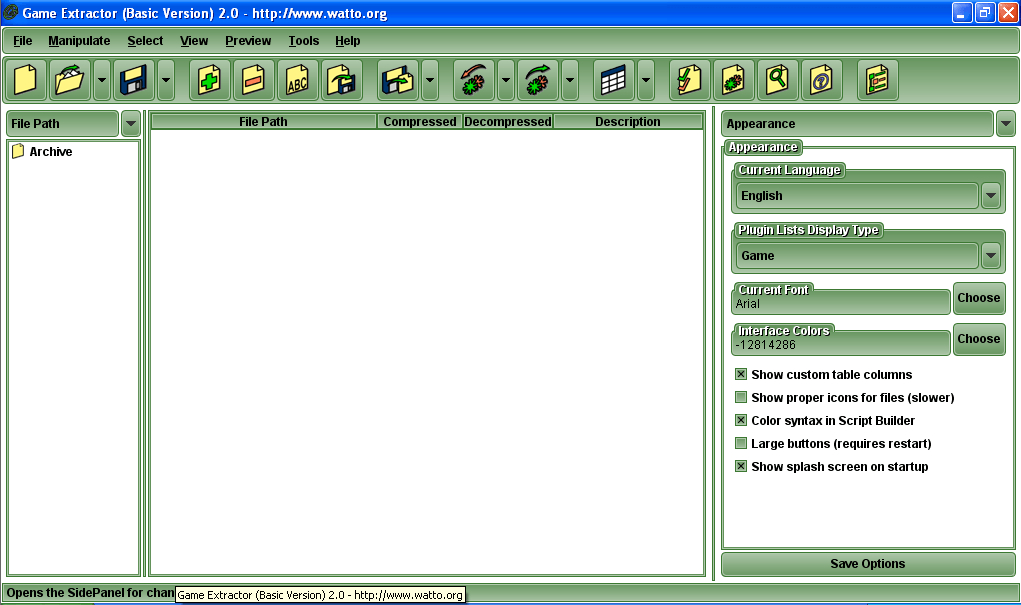Viewport: 1021px width, 605px height.
Task: Open the Tools menu
Action: 303,40
